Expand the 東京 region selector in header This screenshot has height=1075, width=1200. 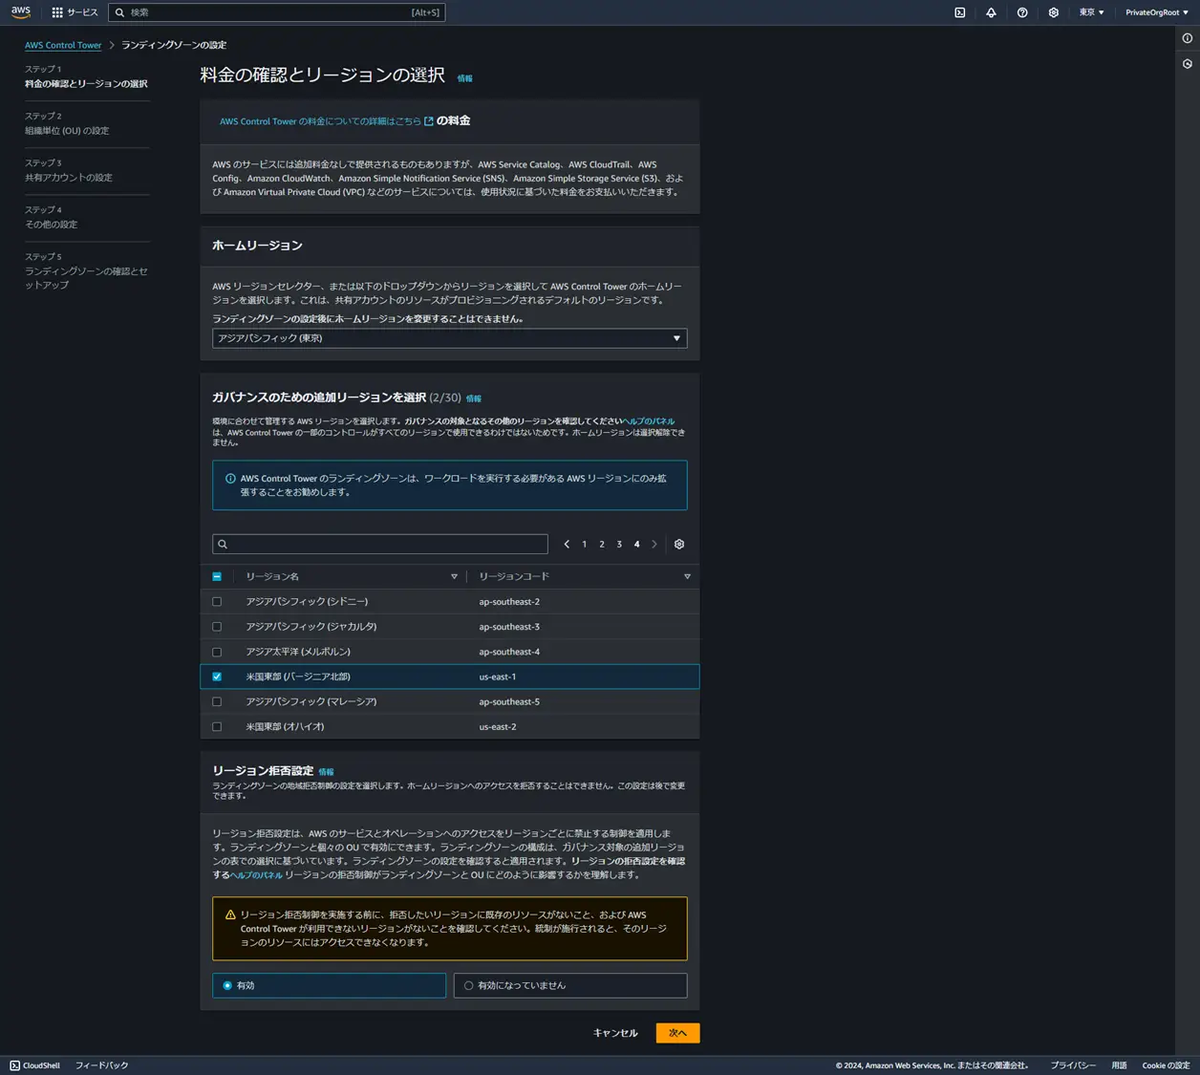click(1092, 12)
